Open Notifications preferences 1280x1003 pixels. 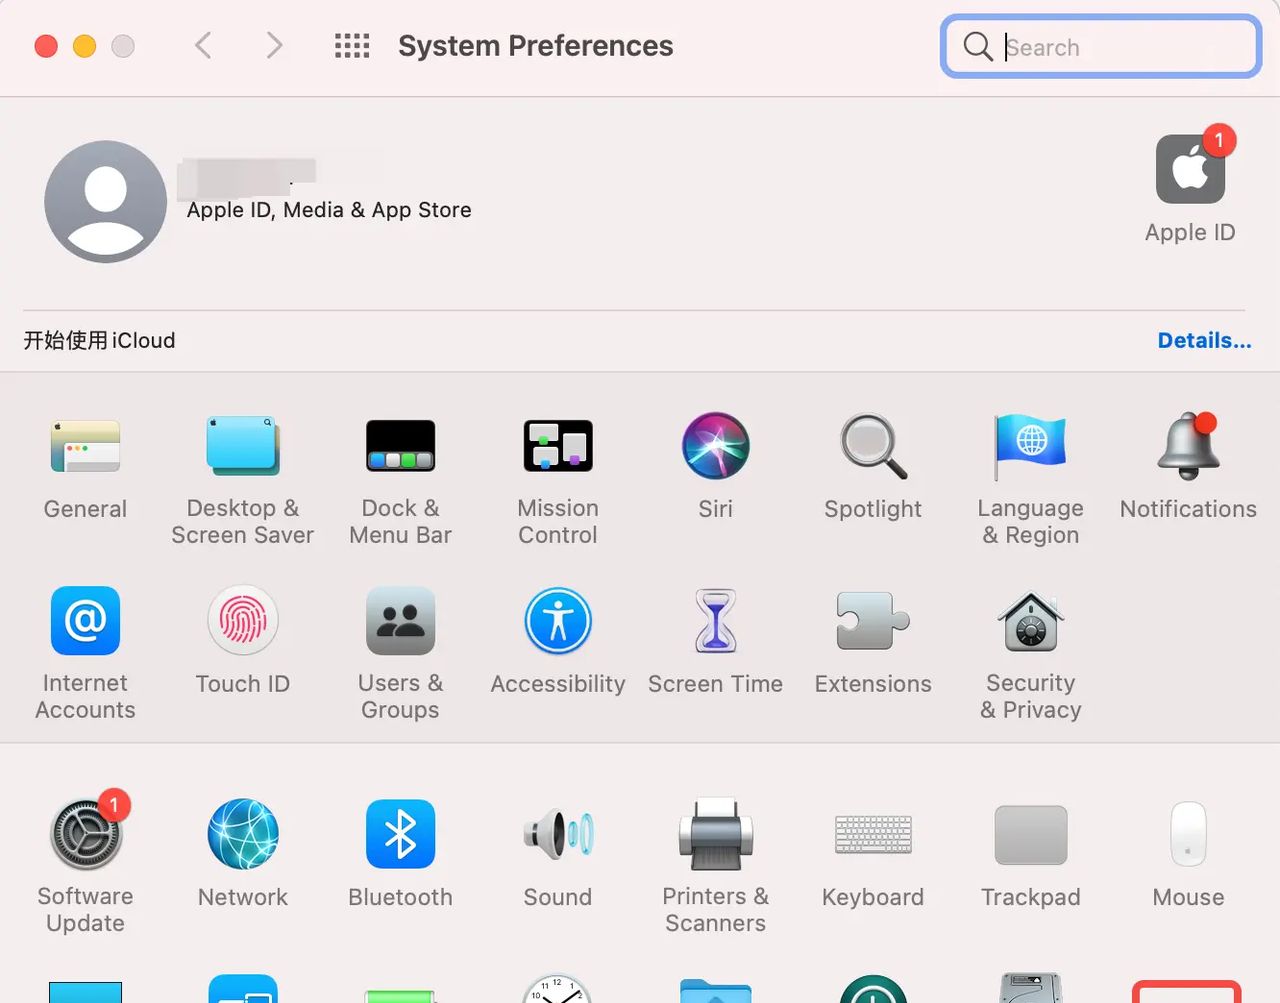1188,446
